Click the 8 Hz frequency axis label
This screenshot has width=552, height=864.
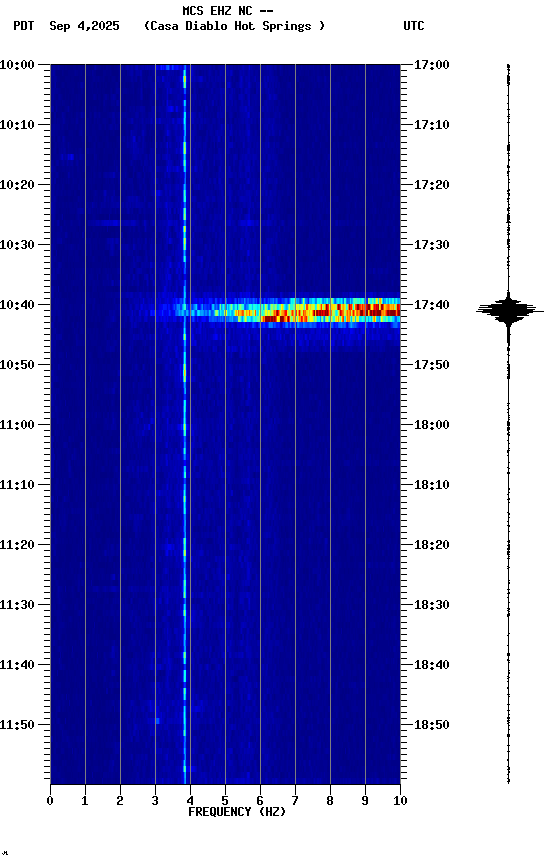tap(330, 801)
